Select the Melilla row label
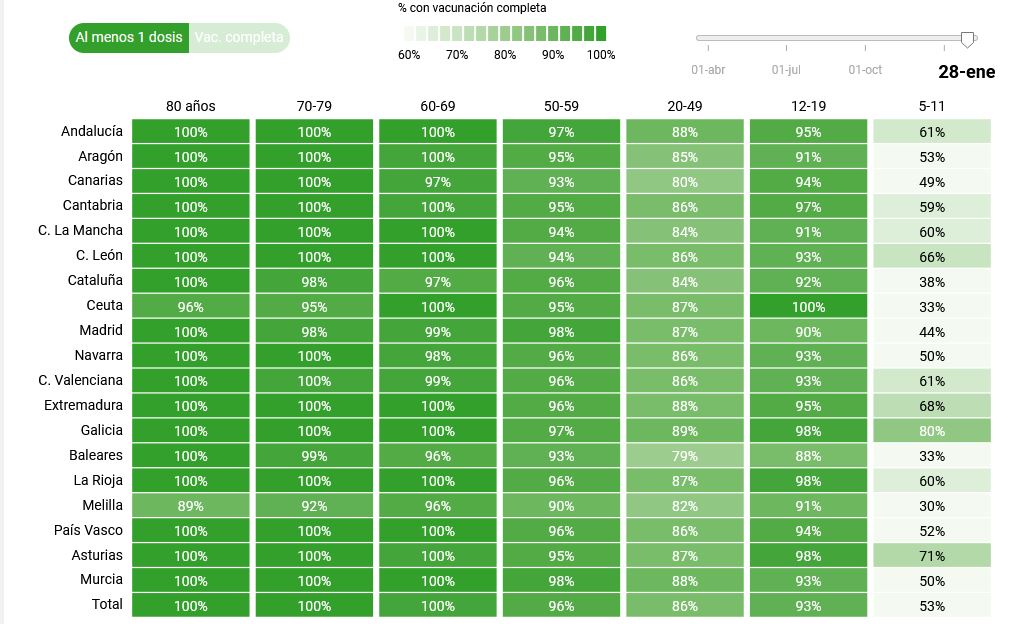Viewport: 1021px width, 624px height. coord(101,505)
